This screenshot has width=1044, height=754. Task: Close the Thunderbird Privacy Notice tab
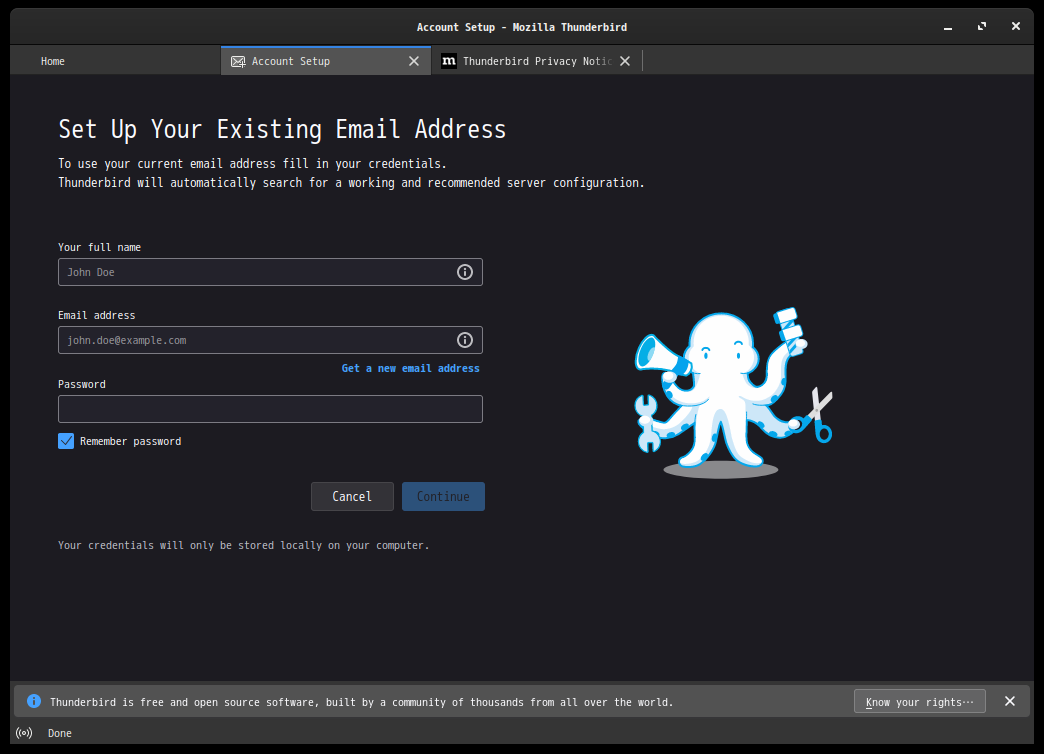(625, 61)
